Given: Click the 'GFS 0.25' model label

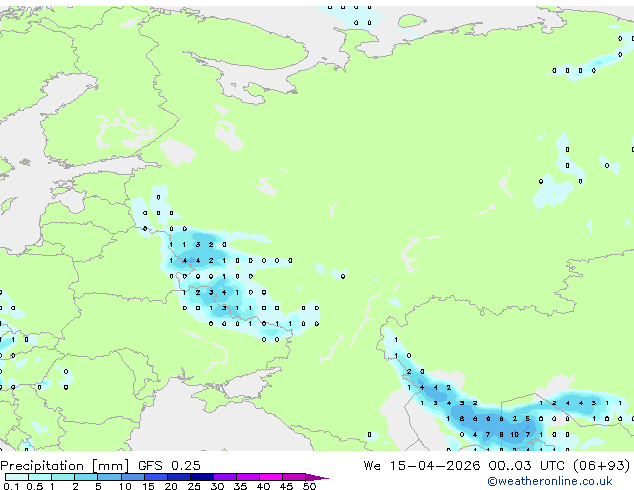Looking at the screenshot, I should 169,466.
